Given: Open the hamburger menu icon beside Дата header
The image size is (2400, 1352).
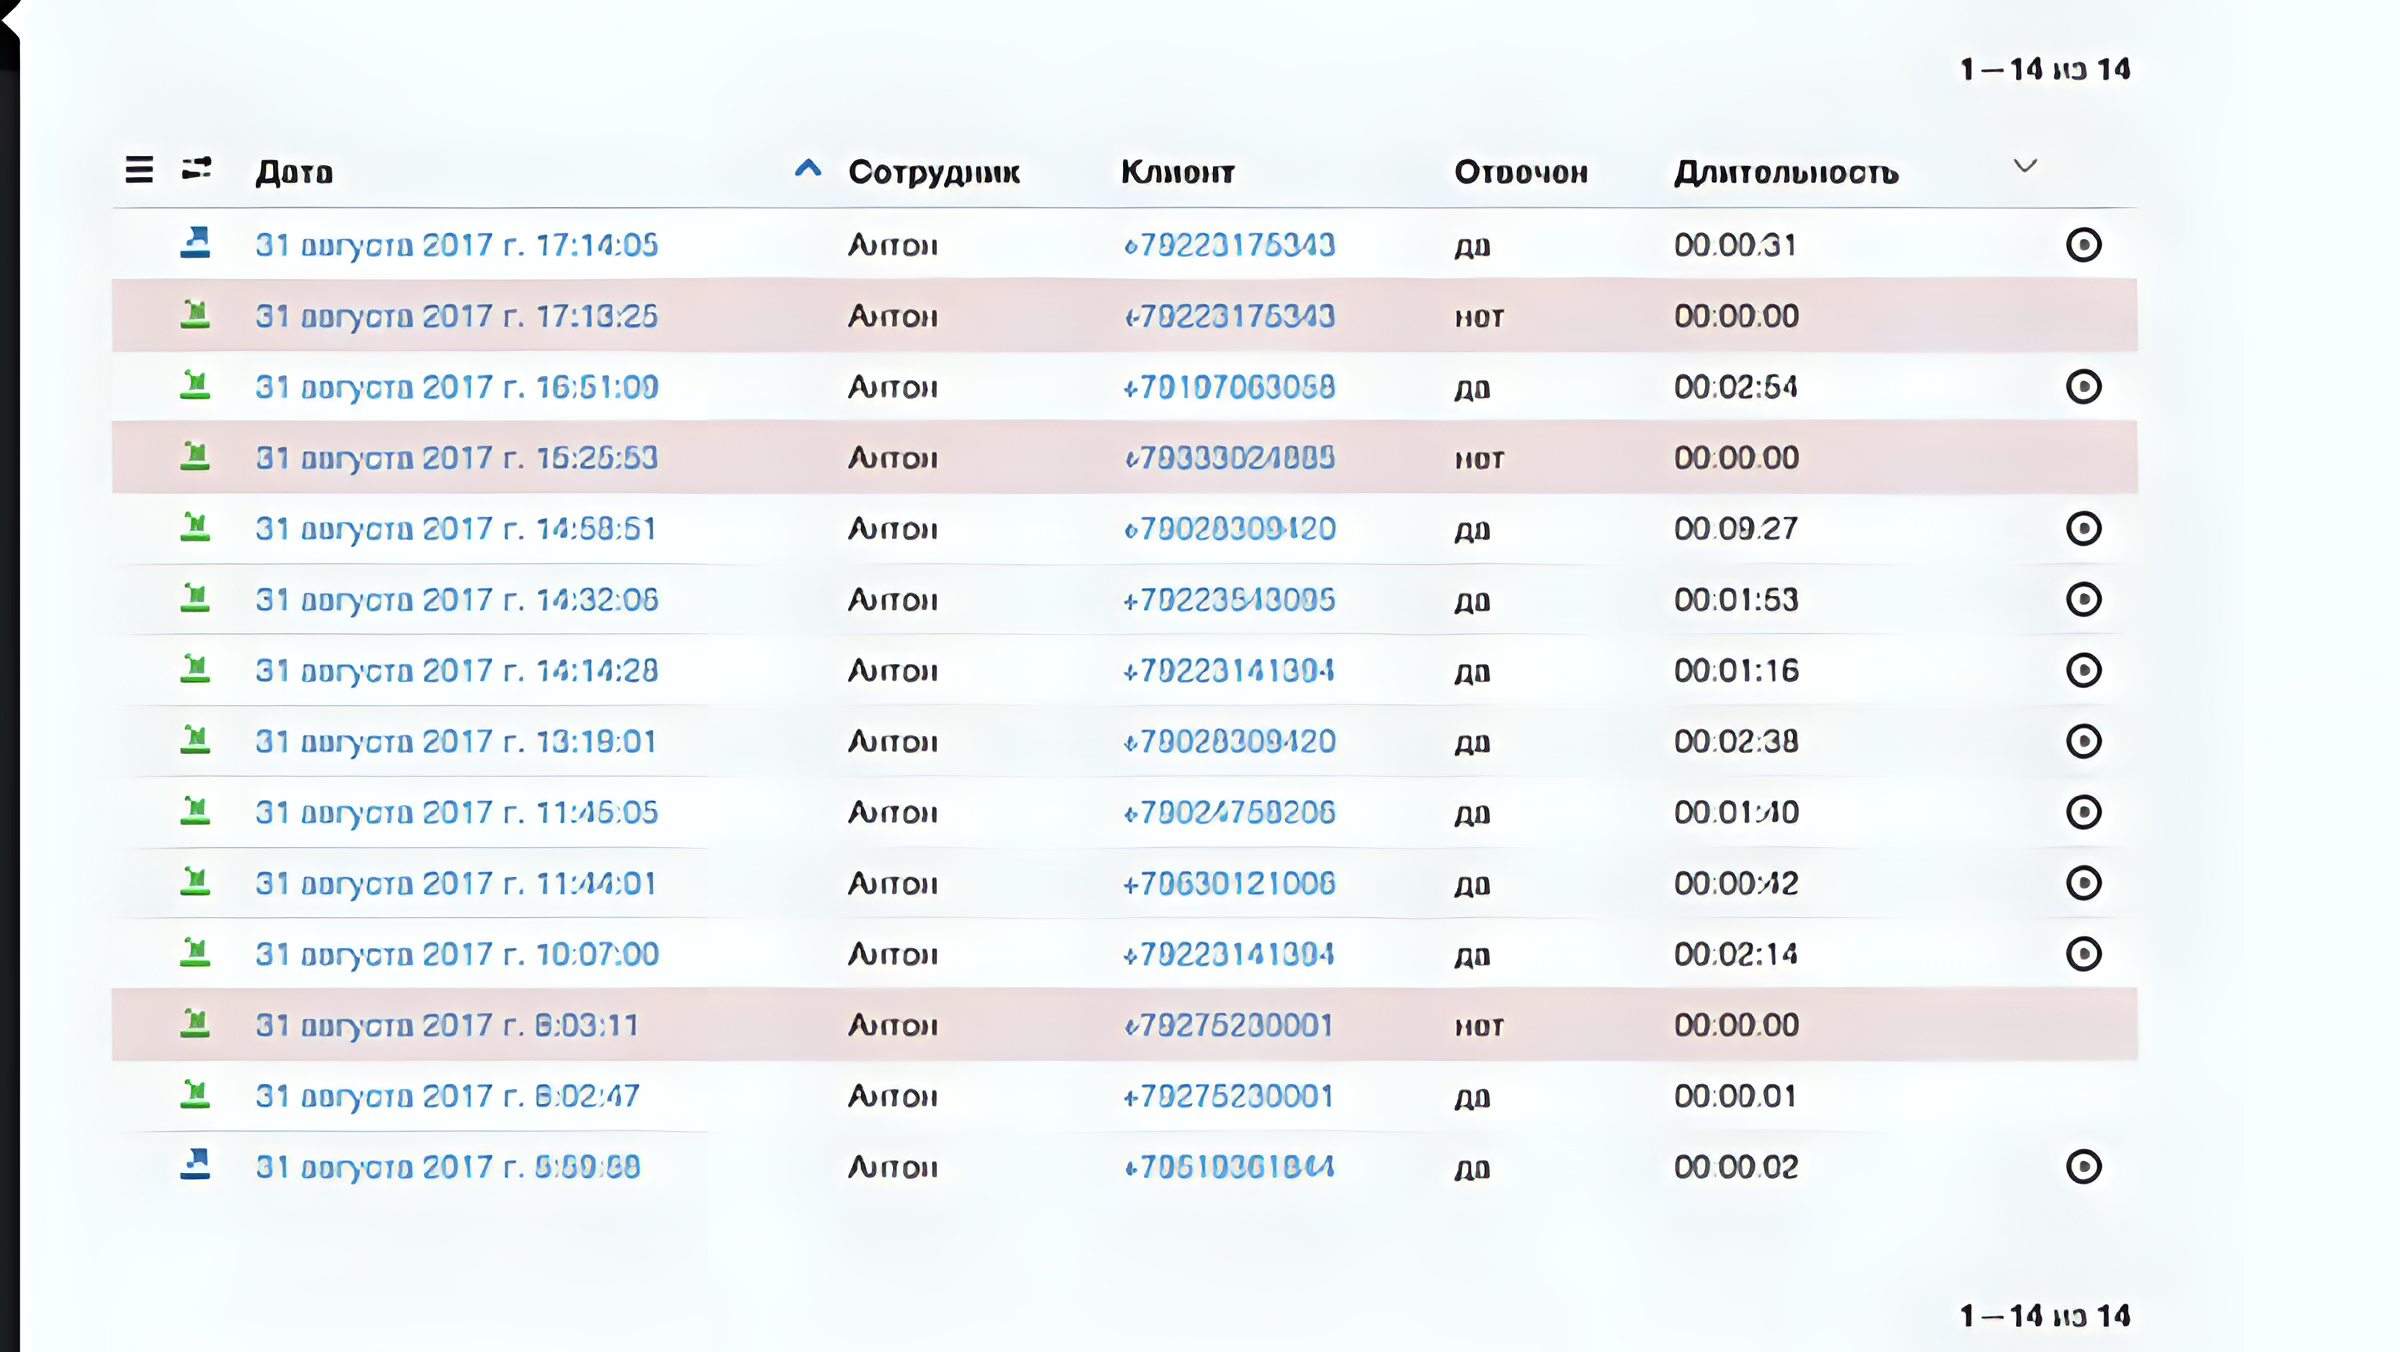Looking at the screenshot, I should pyautogui.click(x=139, y=170).
